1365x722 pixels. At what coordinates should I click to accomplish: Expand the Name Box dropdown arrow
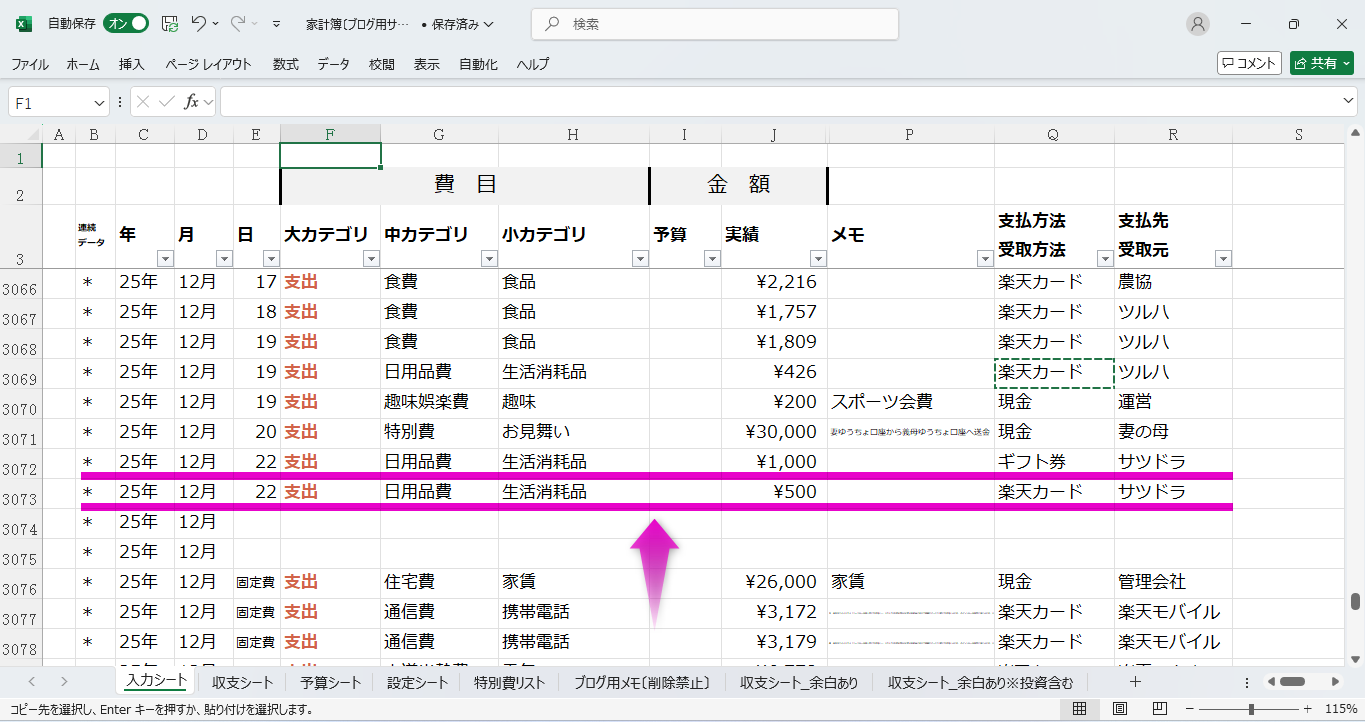click(x=99, y=103)
